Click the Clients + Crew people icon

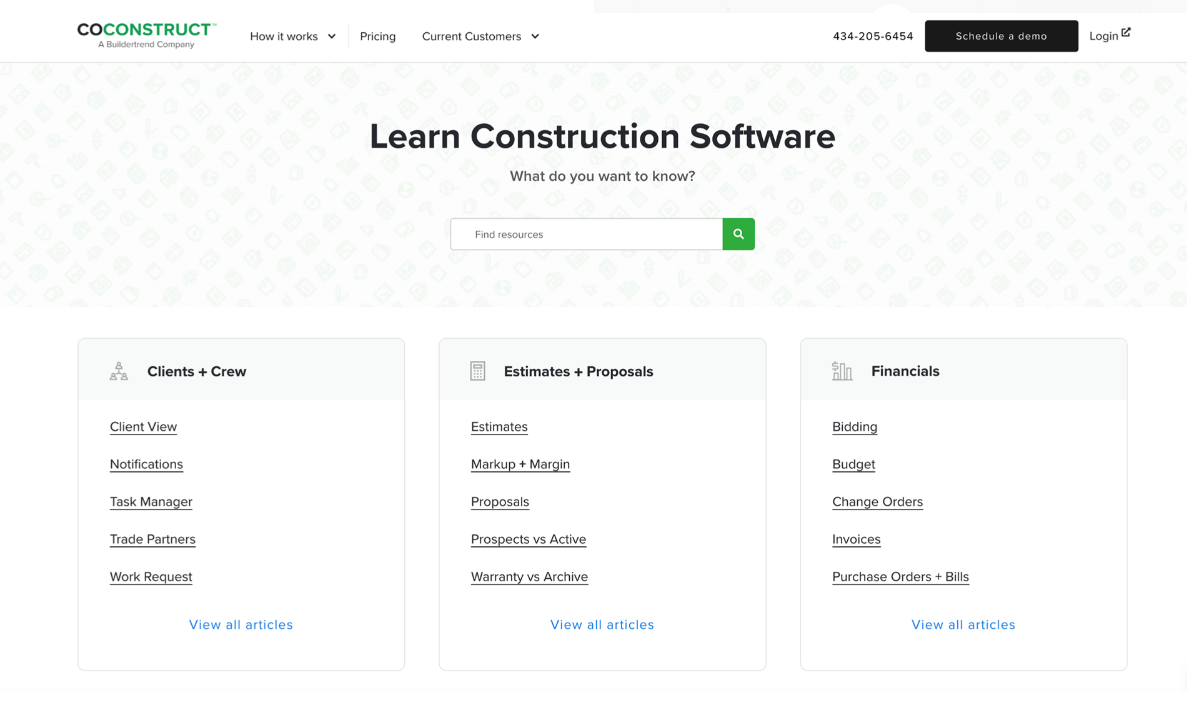coord(119,371)
